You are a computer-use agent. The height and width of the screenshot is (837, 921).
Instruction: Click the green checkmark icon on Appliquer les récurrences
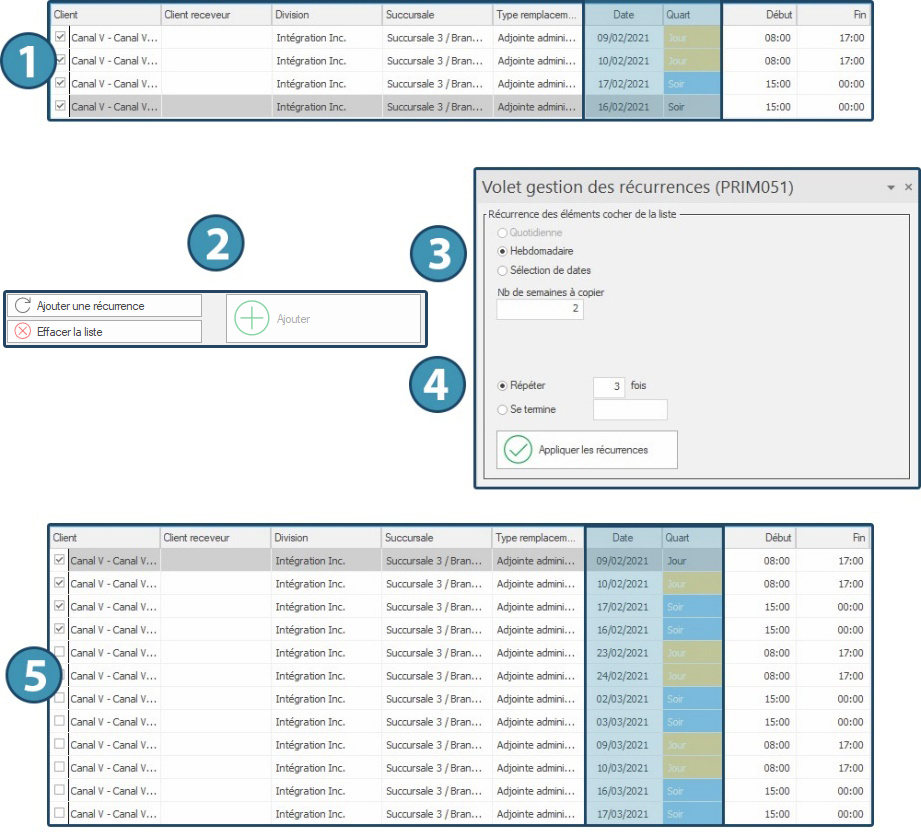517,450
